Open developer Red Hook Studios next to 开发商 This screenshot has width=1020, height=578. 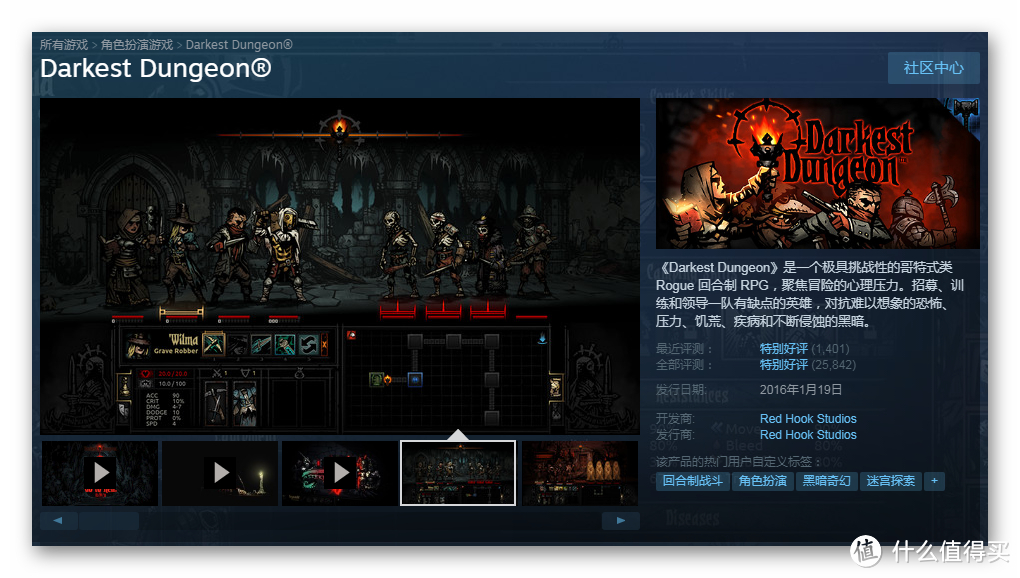808,419
